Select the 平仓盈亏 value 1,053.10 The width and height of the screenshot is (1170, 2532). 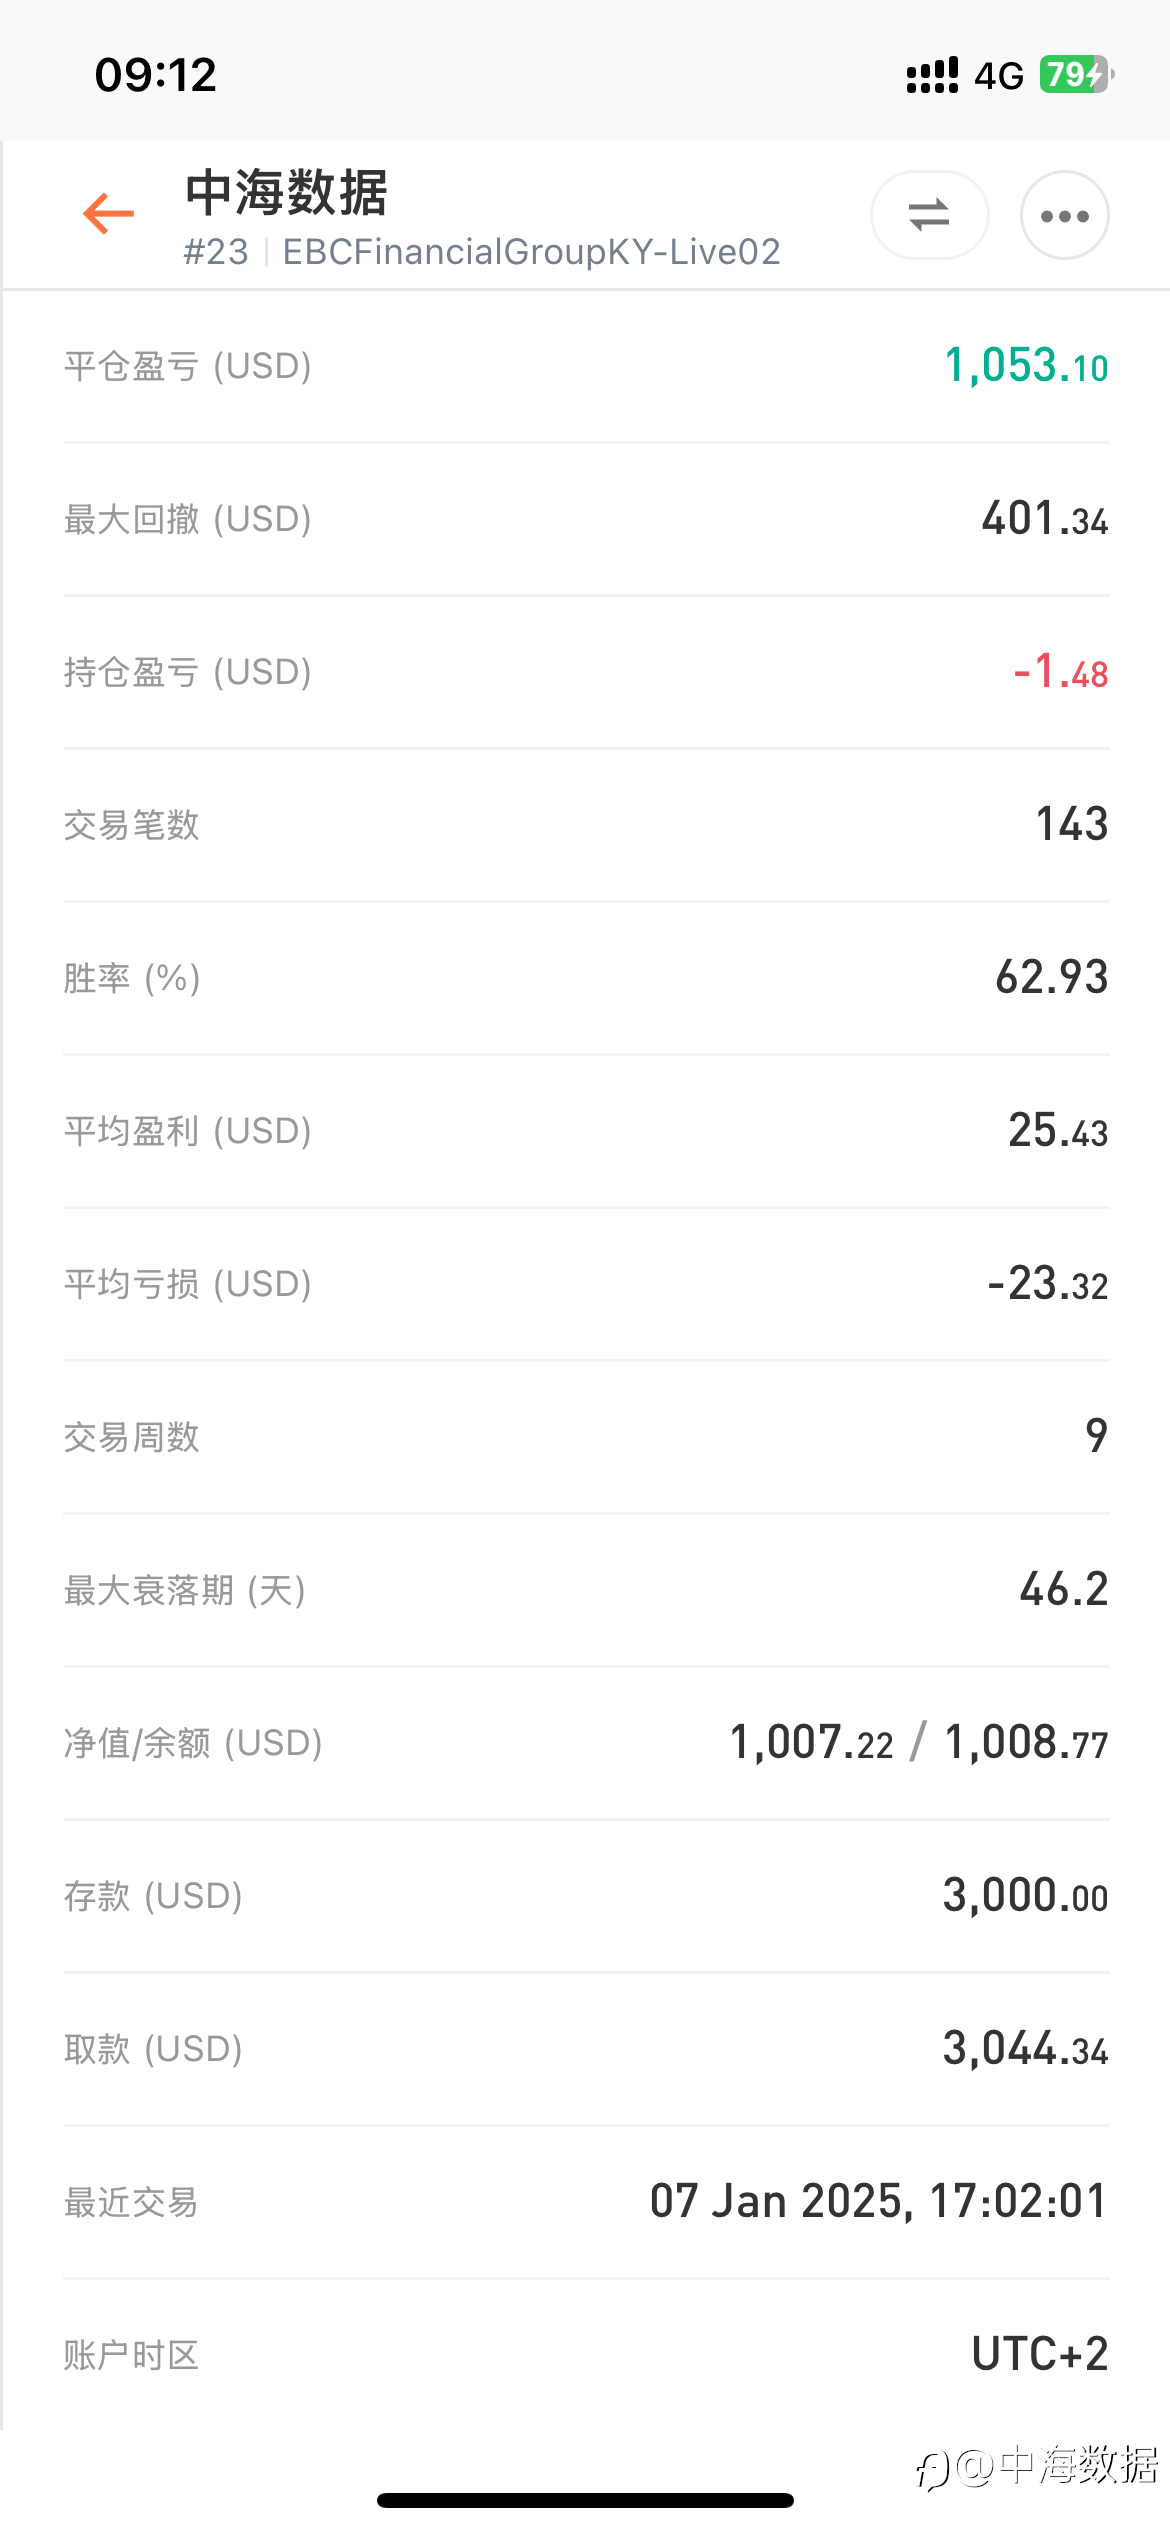coord(1026,365)
